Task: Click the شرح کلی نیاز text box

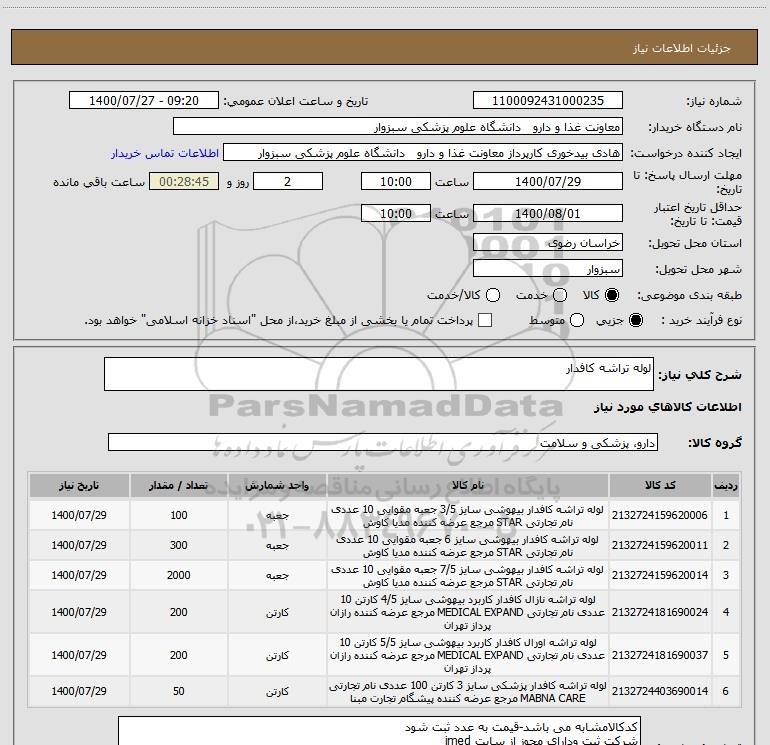Action: [x=379, y=374]
